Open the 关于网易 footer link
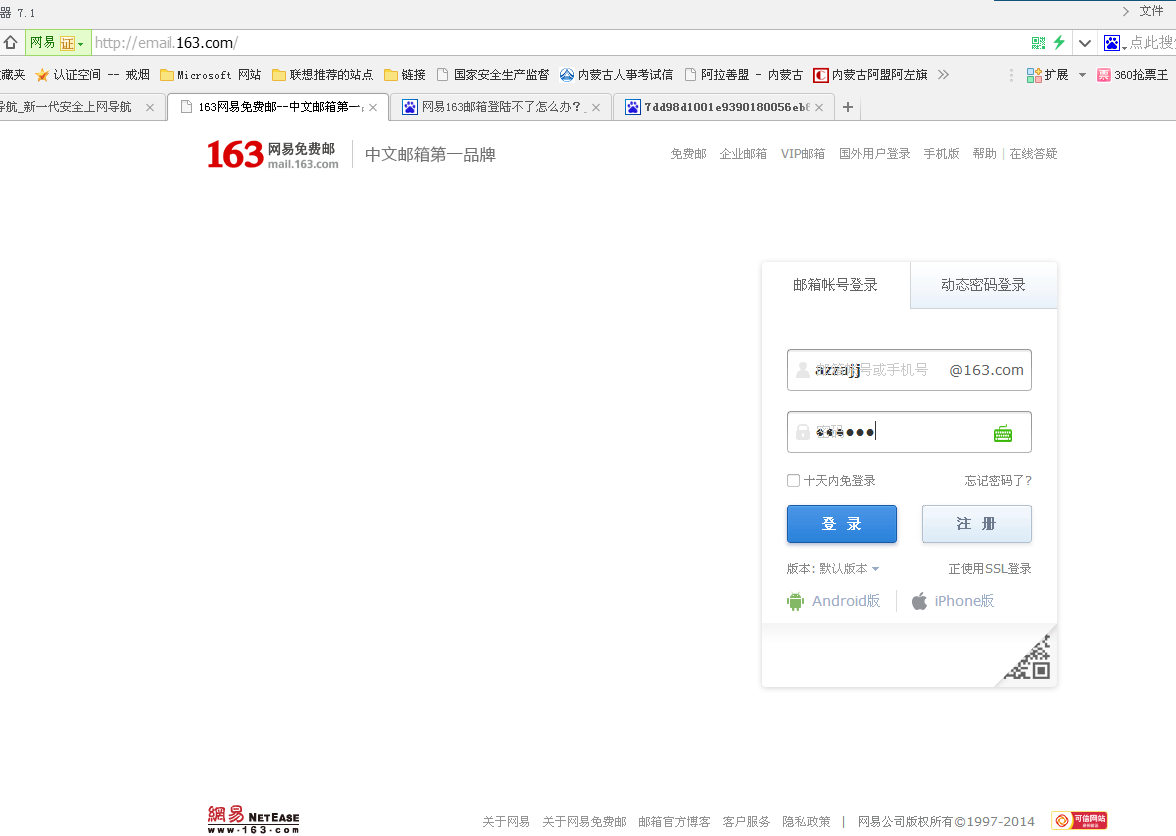This screenshot has width=1176, height=836. 506,822
